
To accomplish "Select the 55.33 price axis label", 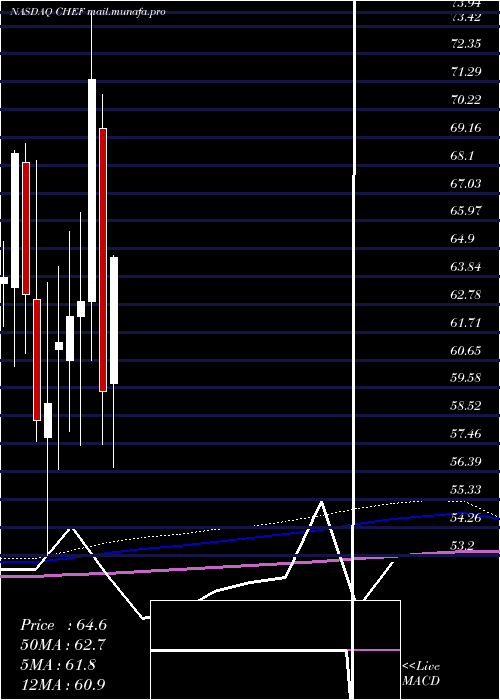I will tap(466, 490).
